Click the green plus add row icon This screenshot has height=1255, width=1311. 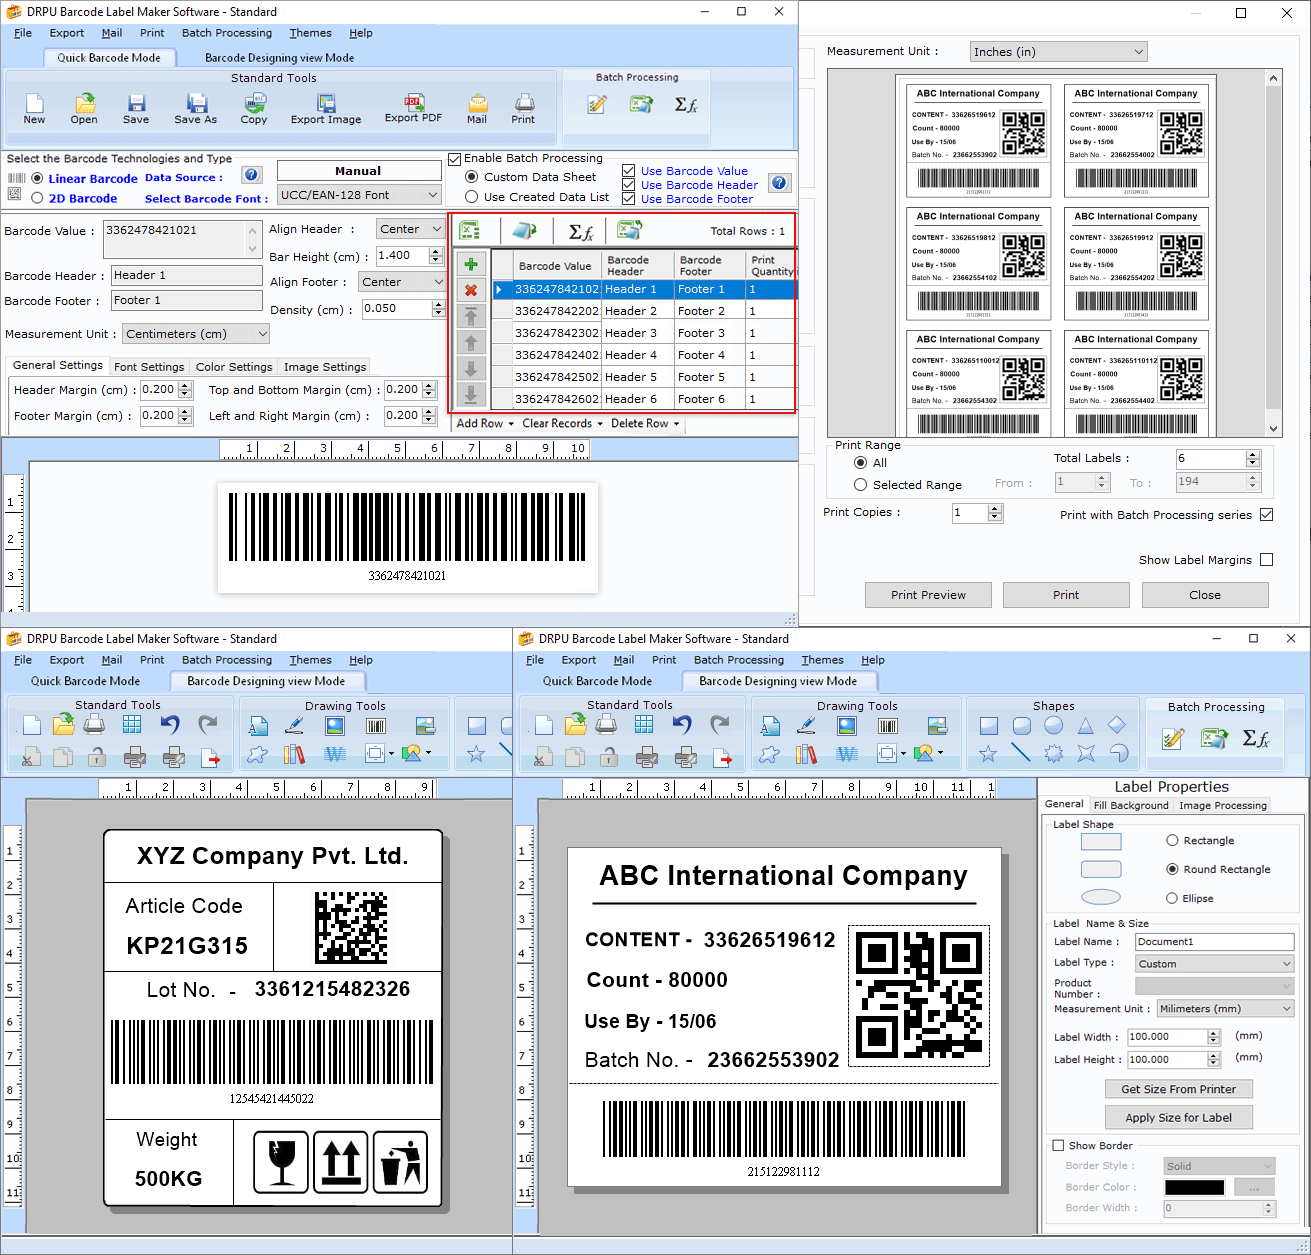pos(471,264)
